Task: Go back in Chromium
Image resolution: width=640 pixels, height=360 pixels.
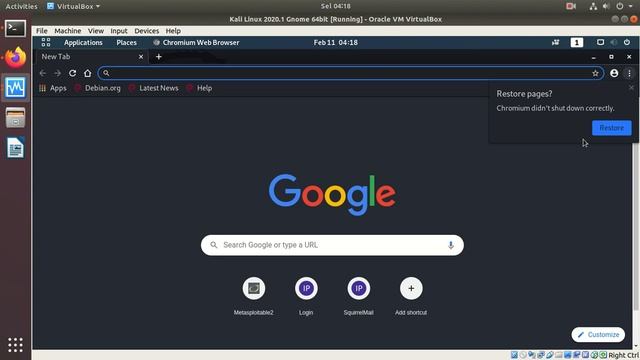Action: (x=43, y=73)
